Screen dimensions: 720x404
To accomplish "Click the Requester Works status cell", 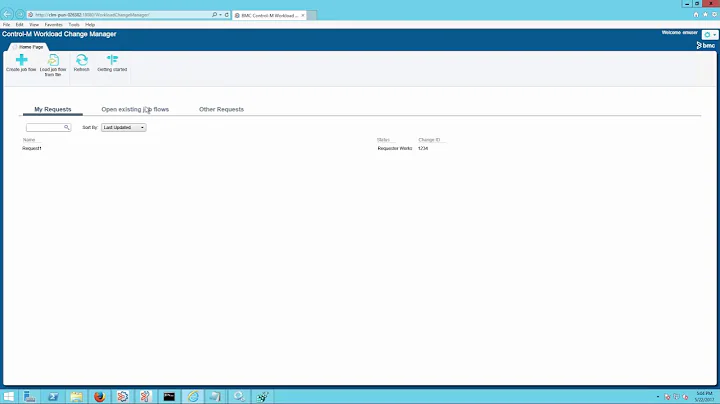I will coord(395,148).
